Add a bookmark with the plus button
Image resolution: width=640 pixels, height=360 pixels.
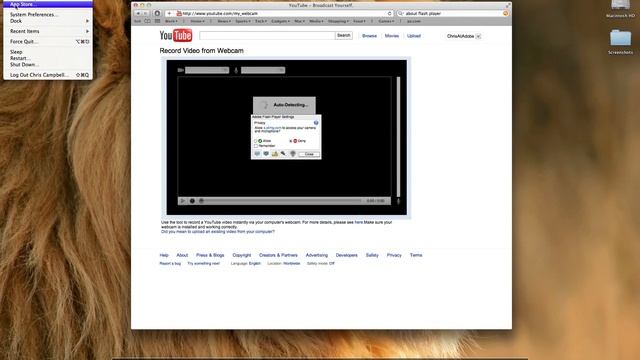click(x=169, y=13)
